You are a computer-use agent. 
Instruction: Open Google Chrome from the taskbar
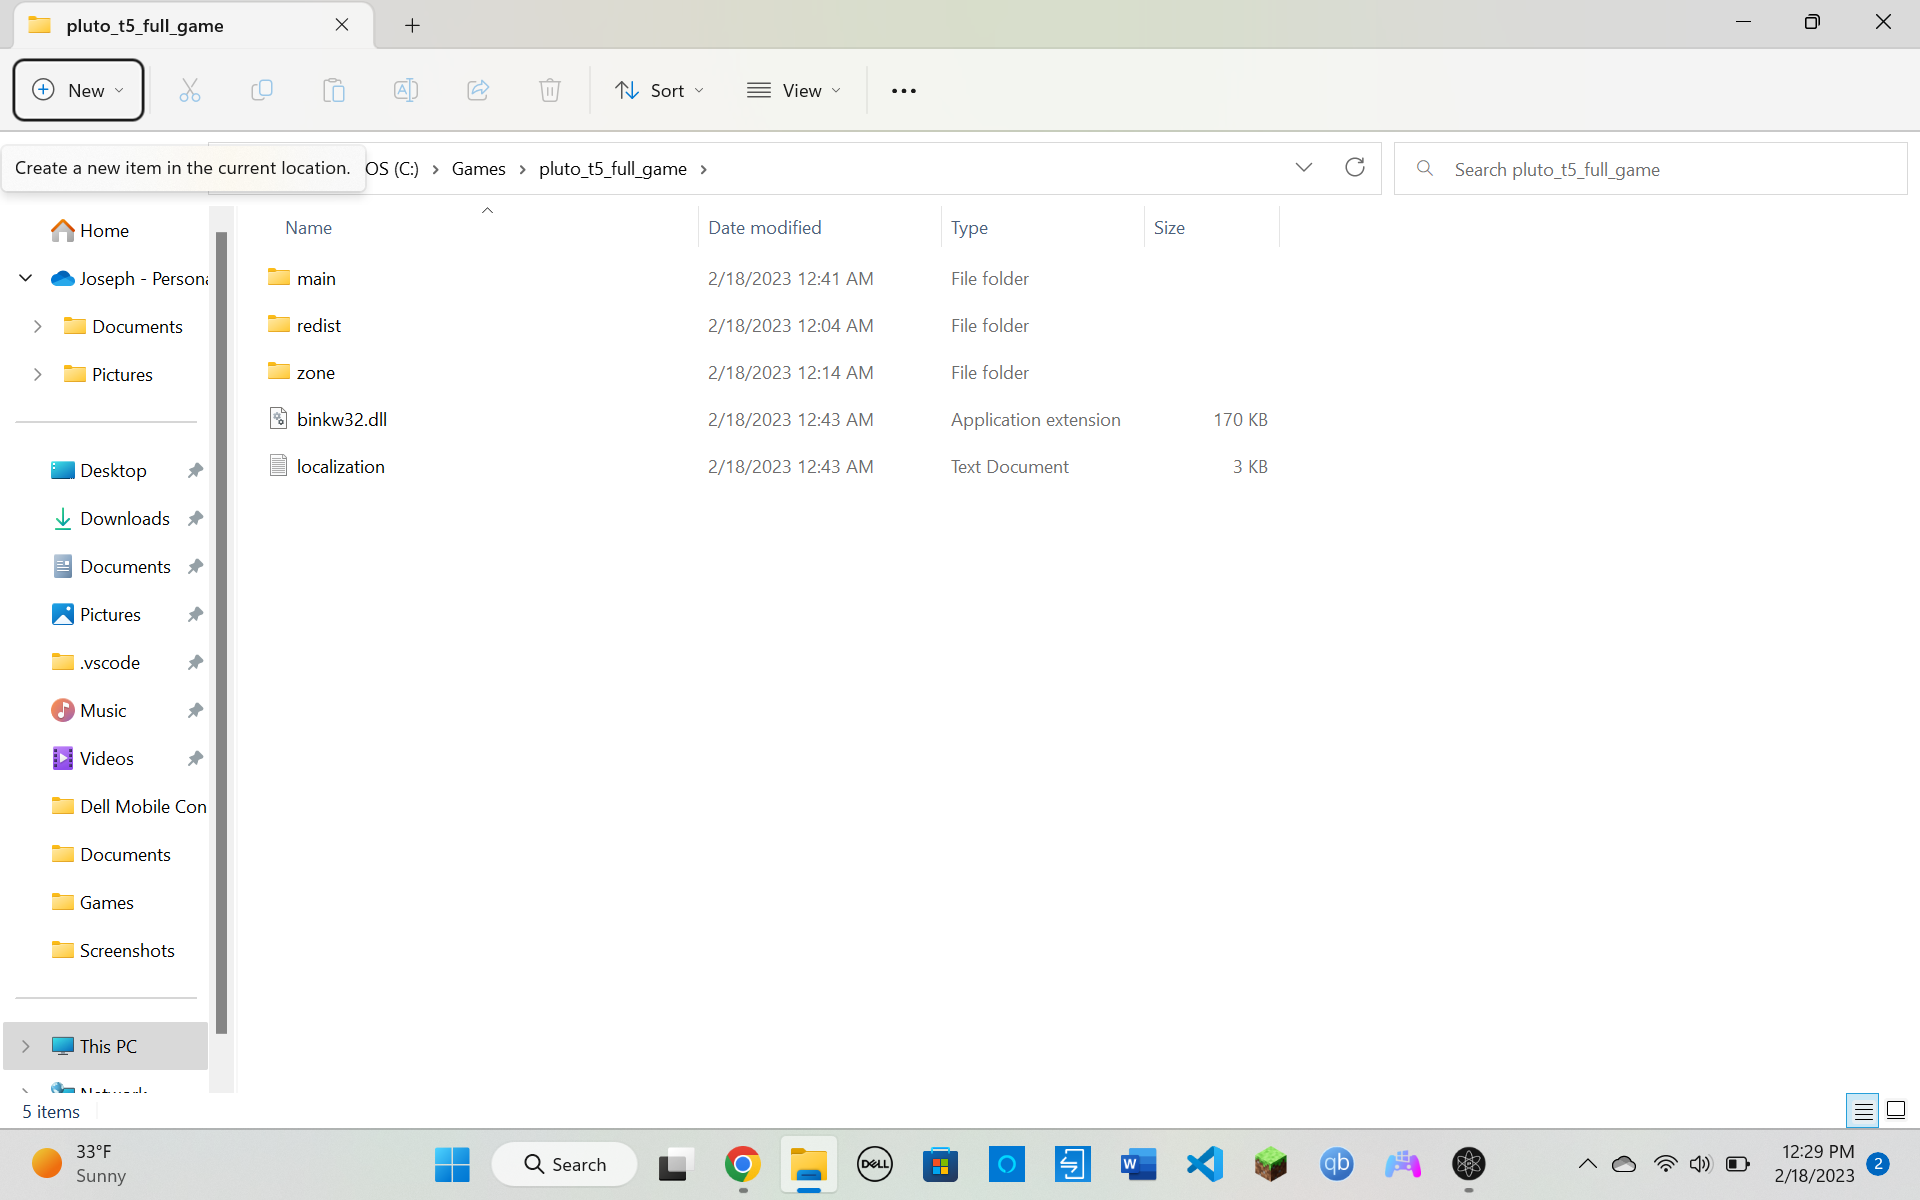click(x=742, y=1164)
